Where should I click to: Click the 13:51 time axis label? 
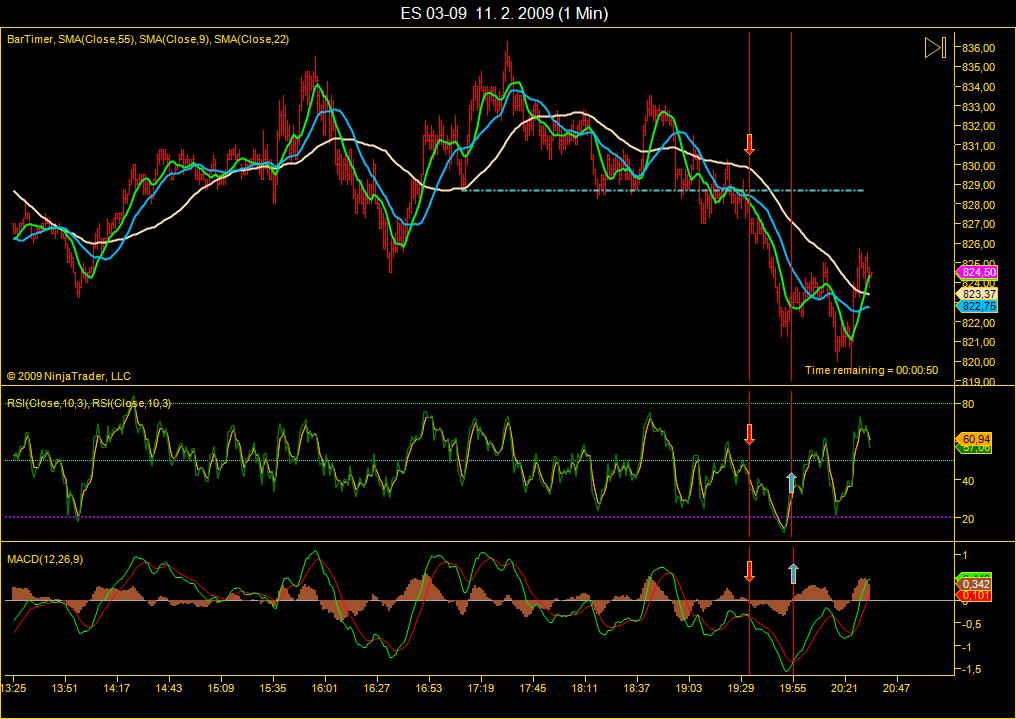pyautogui.click(x=64, y=689)
